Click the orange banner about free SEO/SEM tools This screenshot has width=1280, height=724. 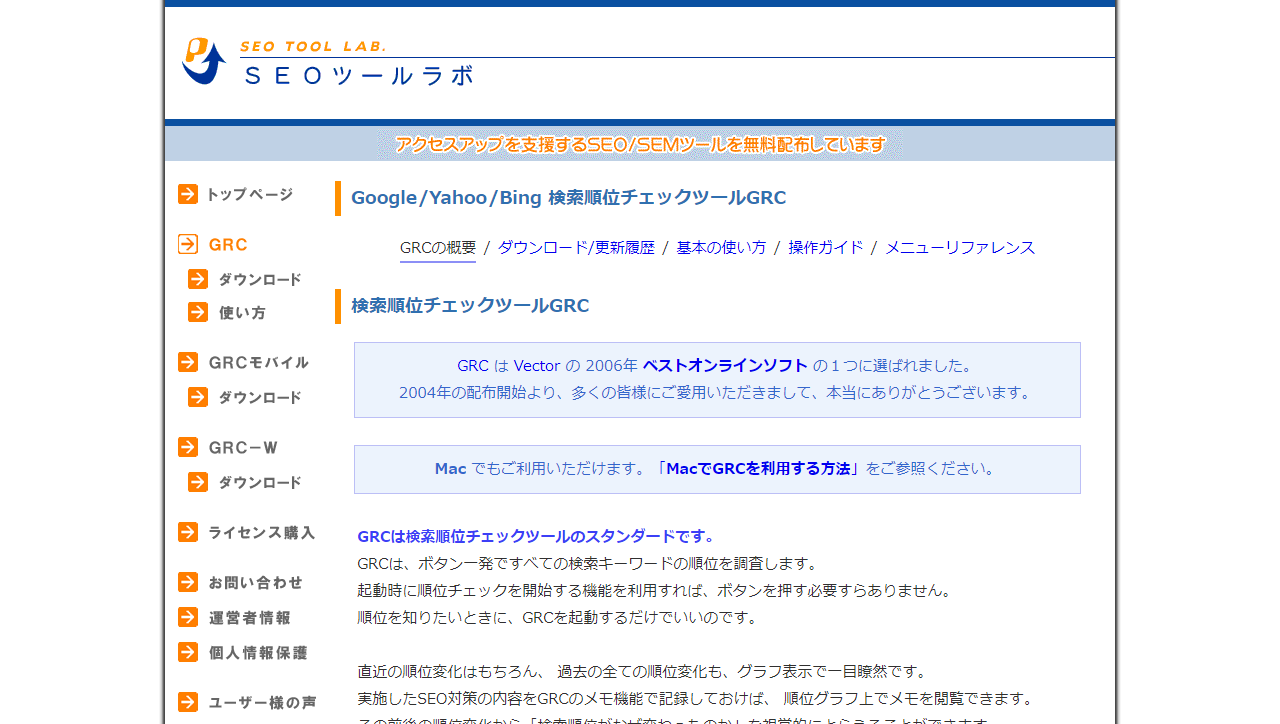[x=640, y=145]
